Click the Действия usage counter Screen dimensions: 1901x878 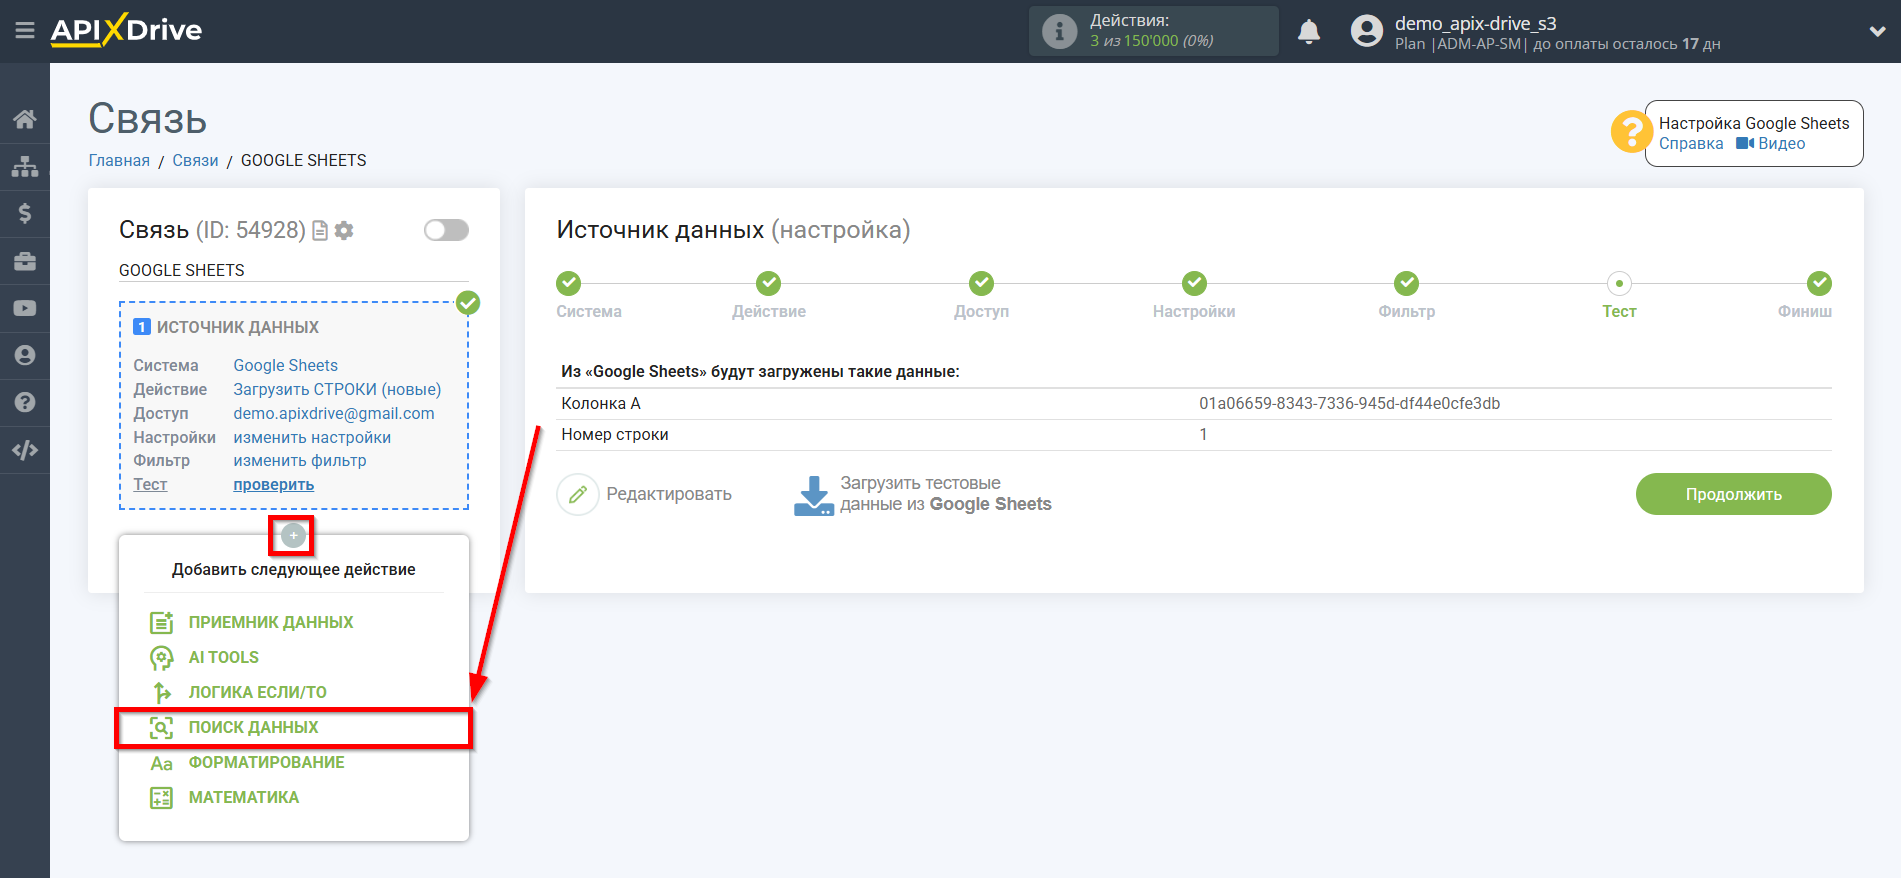click(x=1153, y=31)
